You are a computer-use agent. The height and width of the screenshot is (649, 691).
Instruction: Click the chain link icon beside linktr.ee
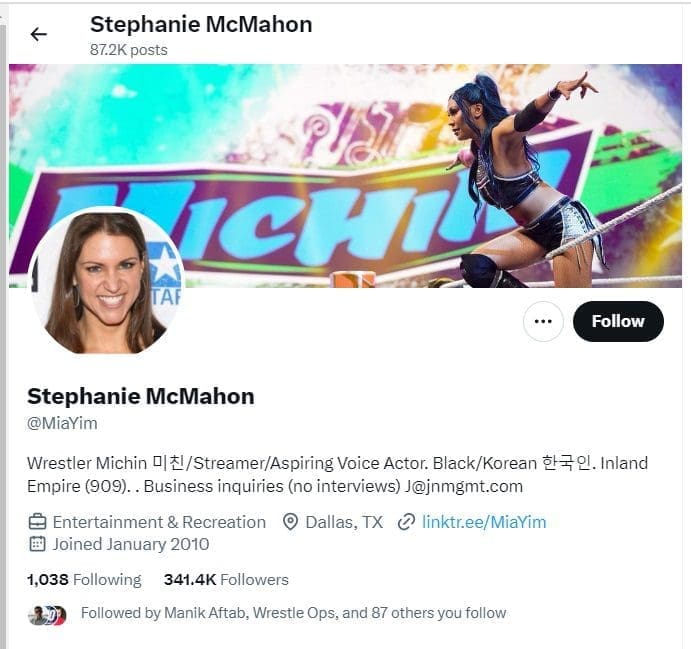coord(406,523)
